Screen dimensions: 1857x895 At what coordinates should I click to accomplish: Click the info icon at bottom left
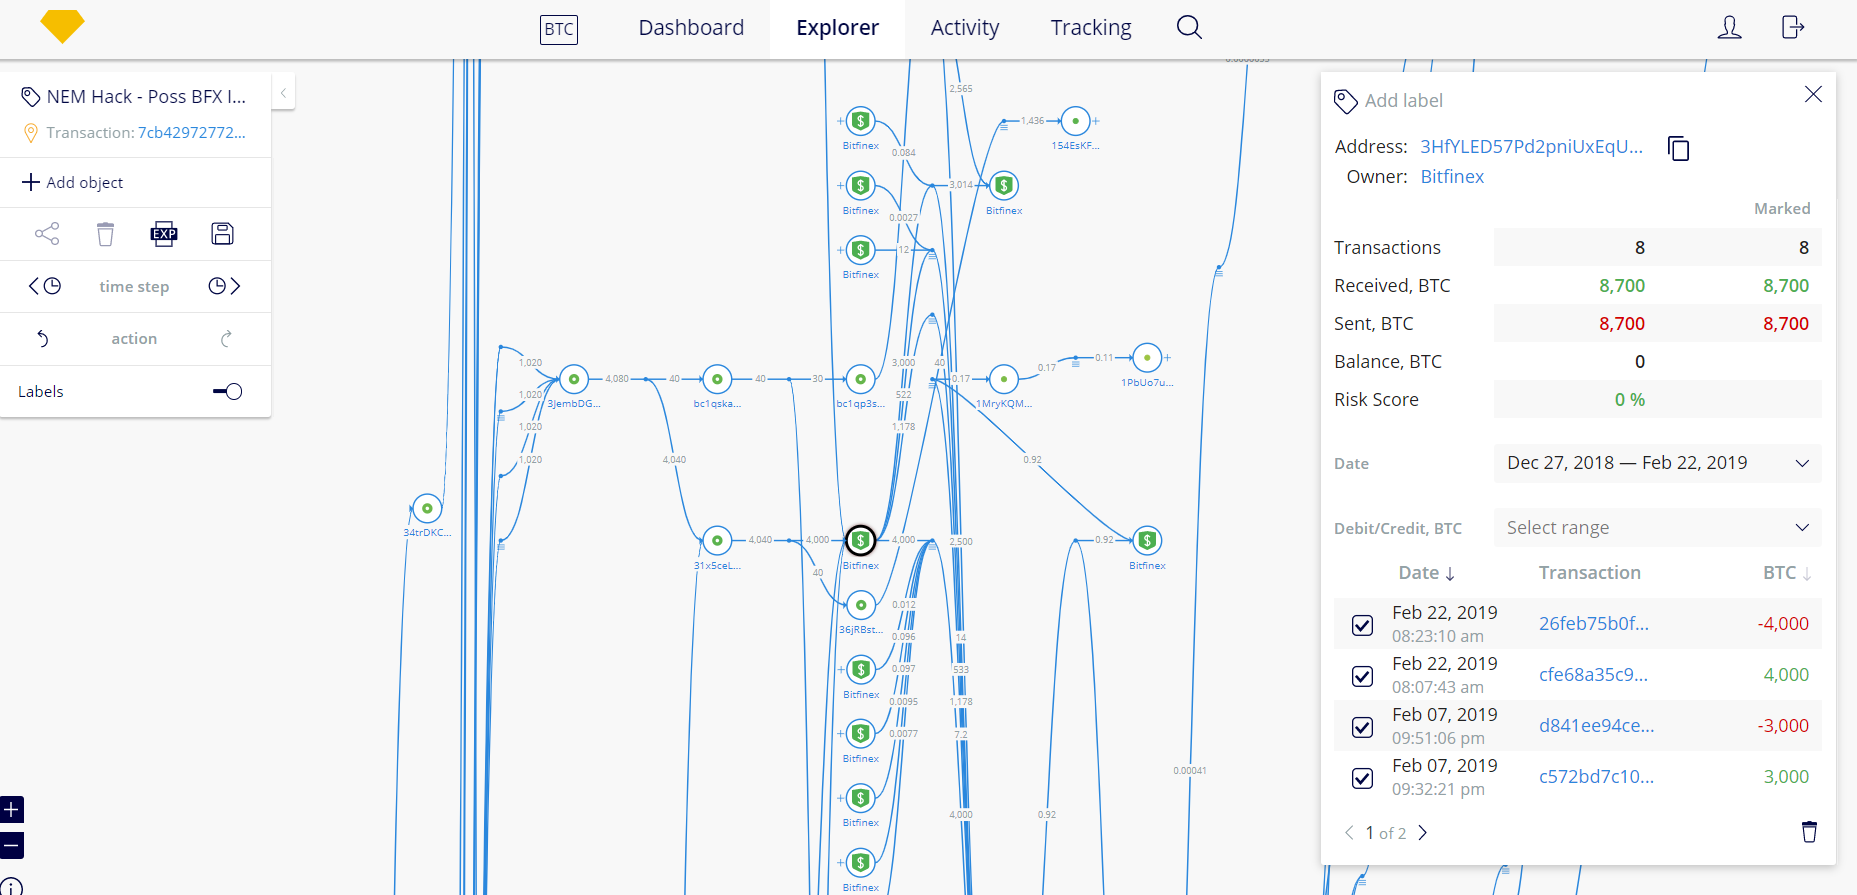pyautogui.click(x=11, y=886)
